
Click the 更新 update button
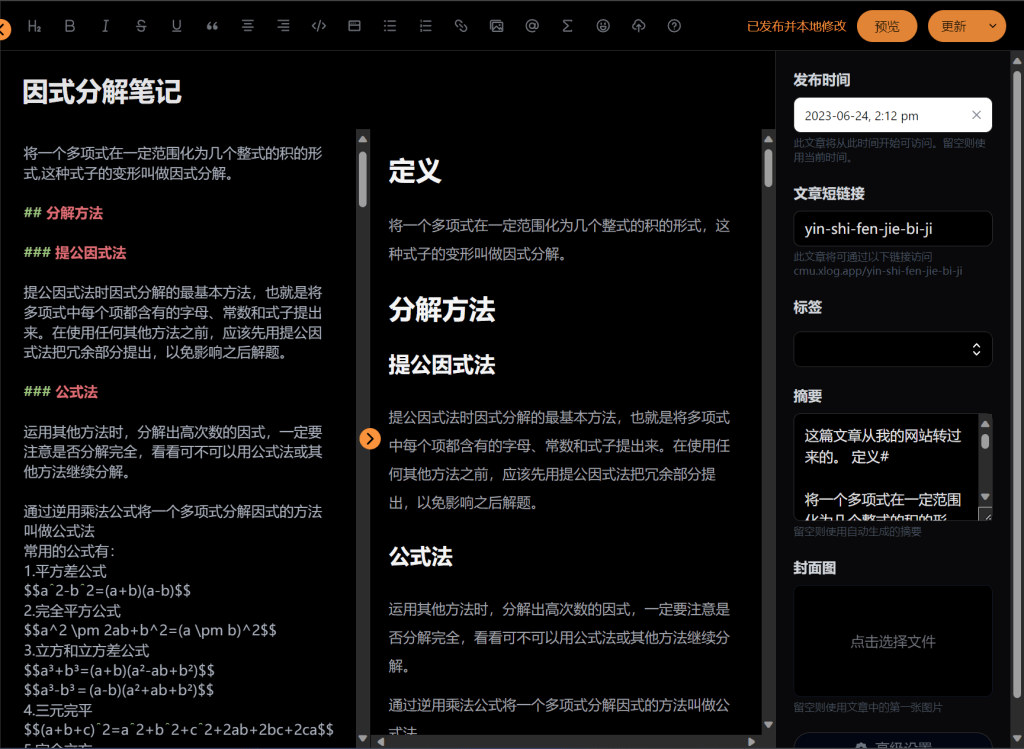point(953,26)
